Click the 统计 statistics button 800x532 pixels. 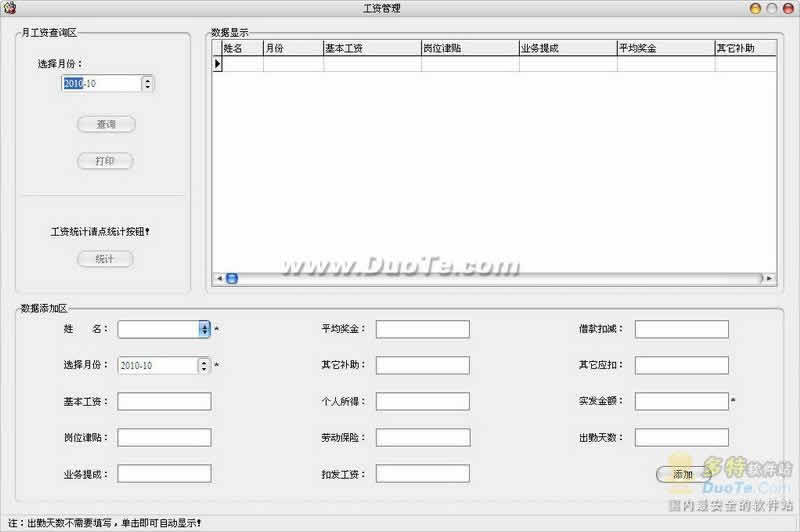(x=106, y=259)
